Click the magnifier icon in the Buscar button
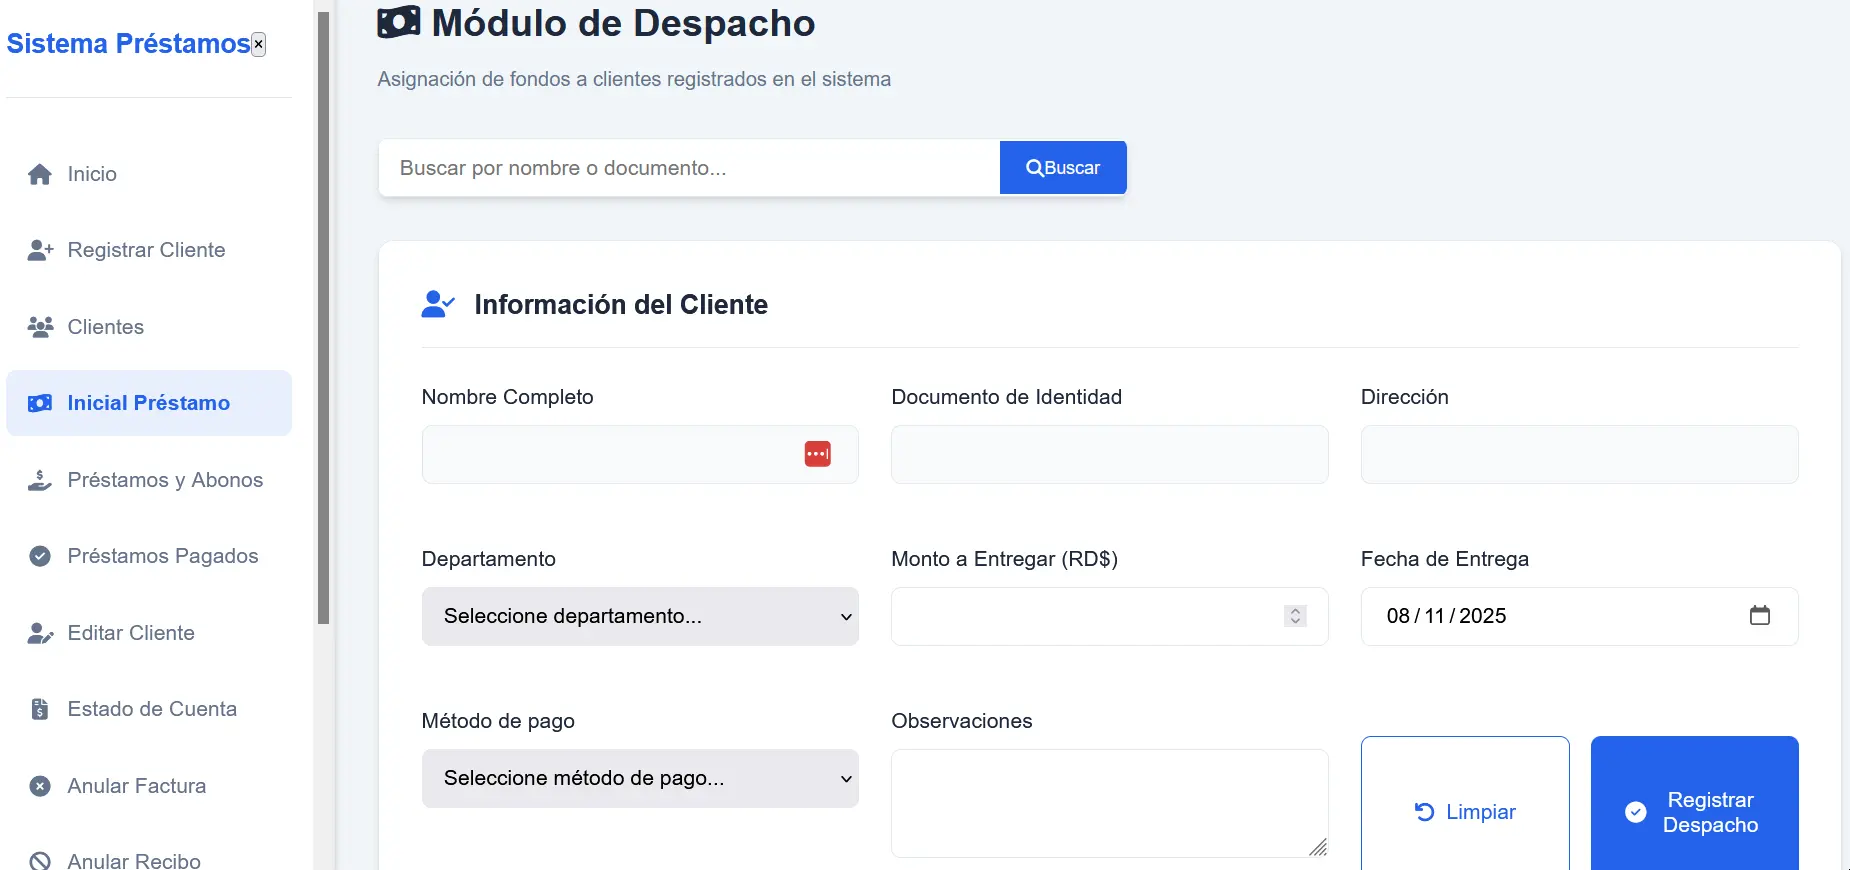This screenshot has height=870, width=1850. tap(1034, 168)
